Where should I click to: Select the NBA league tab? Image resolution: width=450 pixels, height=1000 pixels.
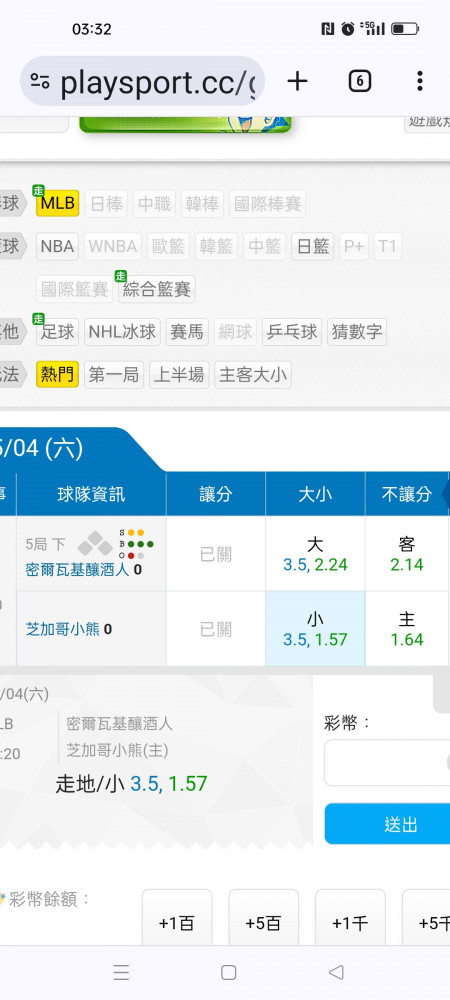(x=57, y=246)
